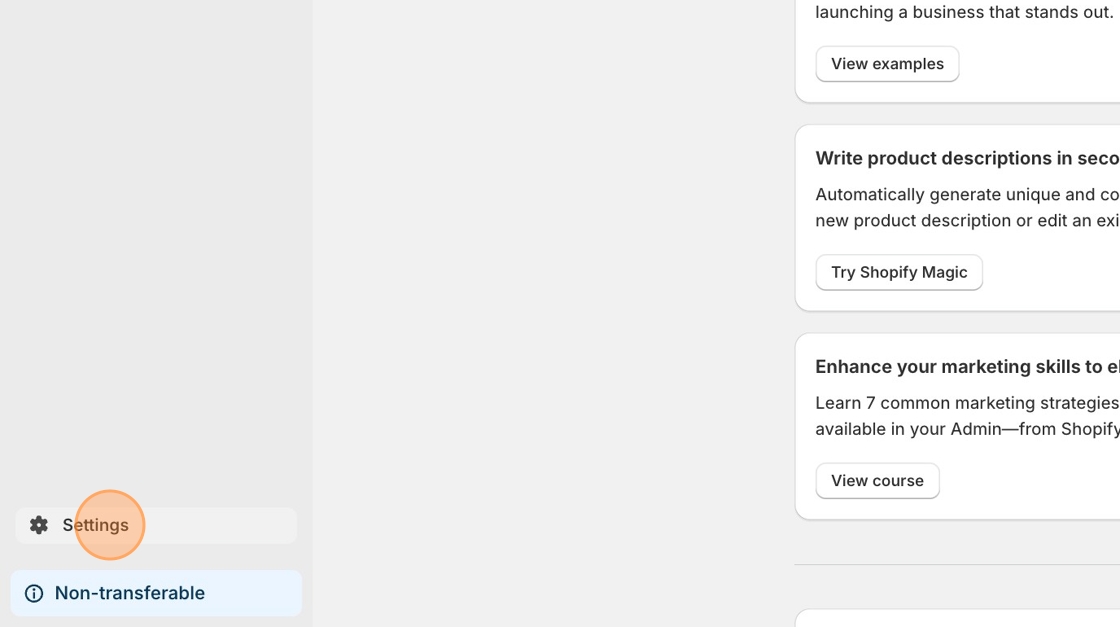The image size is (1120, 627).
Task: Click the Settings gear icon
Action: (39, 525)
